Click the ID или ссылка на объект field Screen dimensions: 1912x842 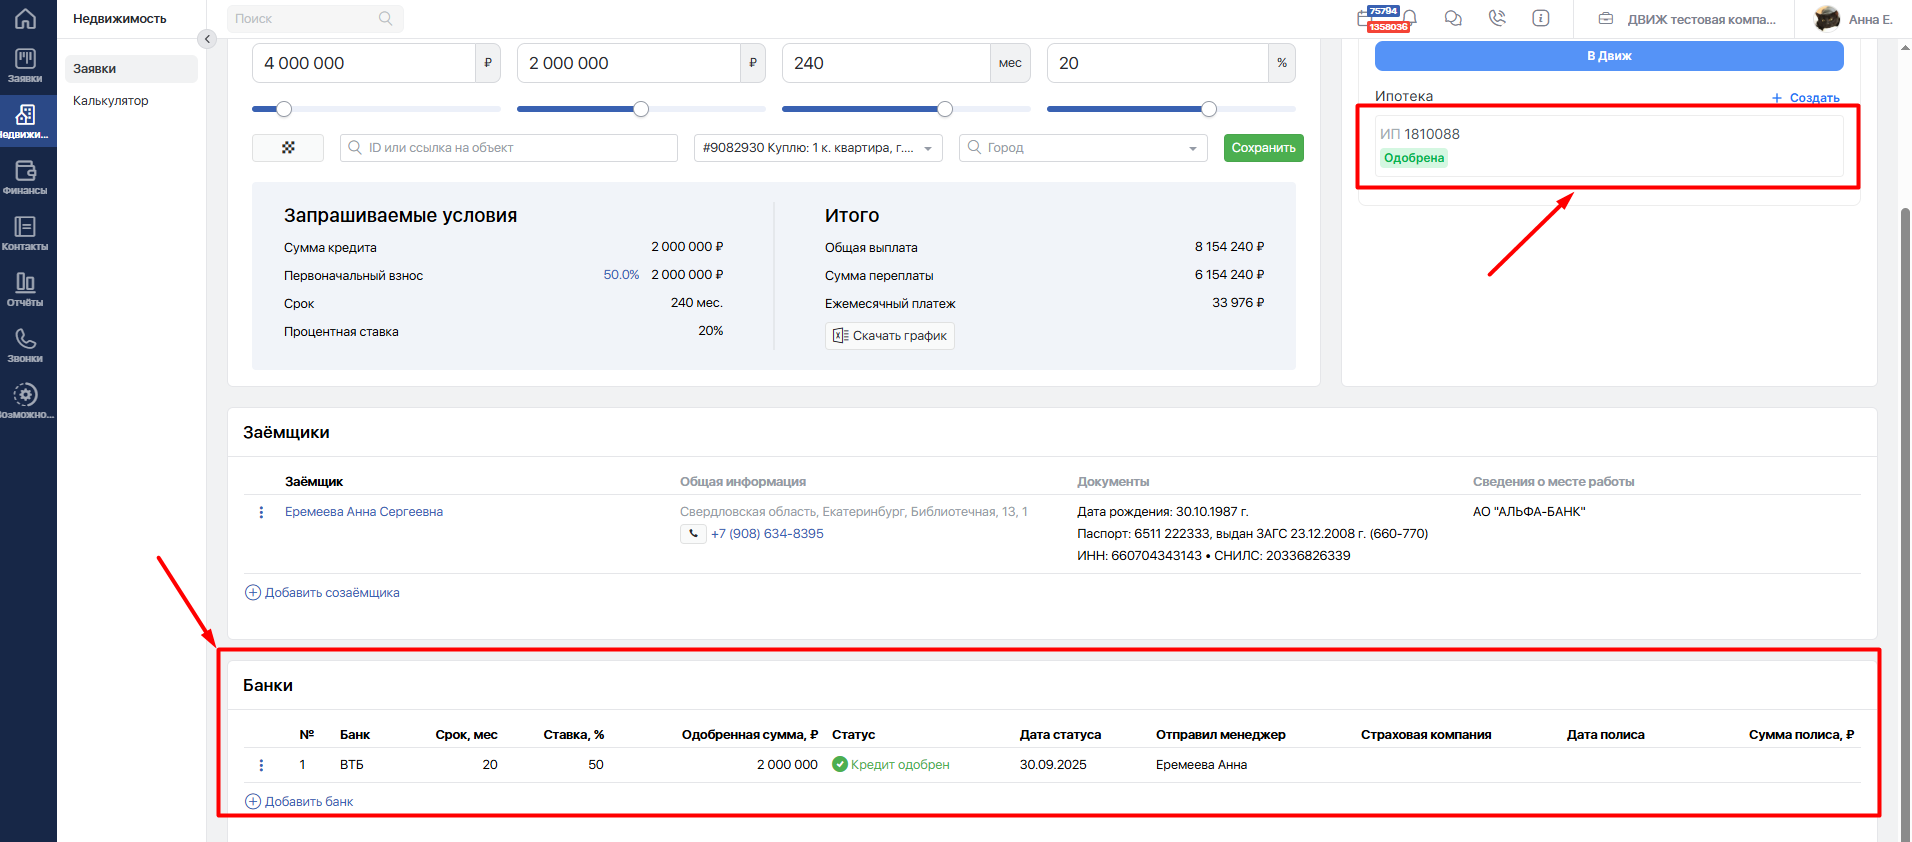click(x=509, y=148)
